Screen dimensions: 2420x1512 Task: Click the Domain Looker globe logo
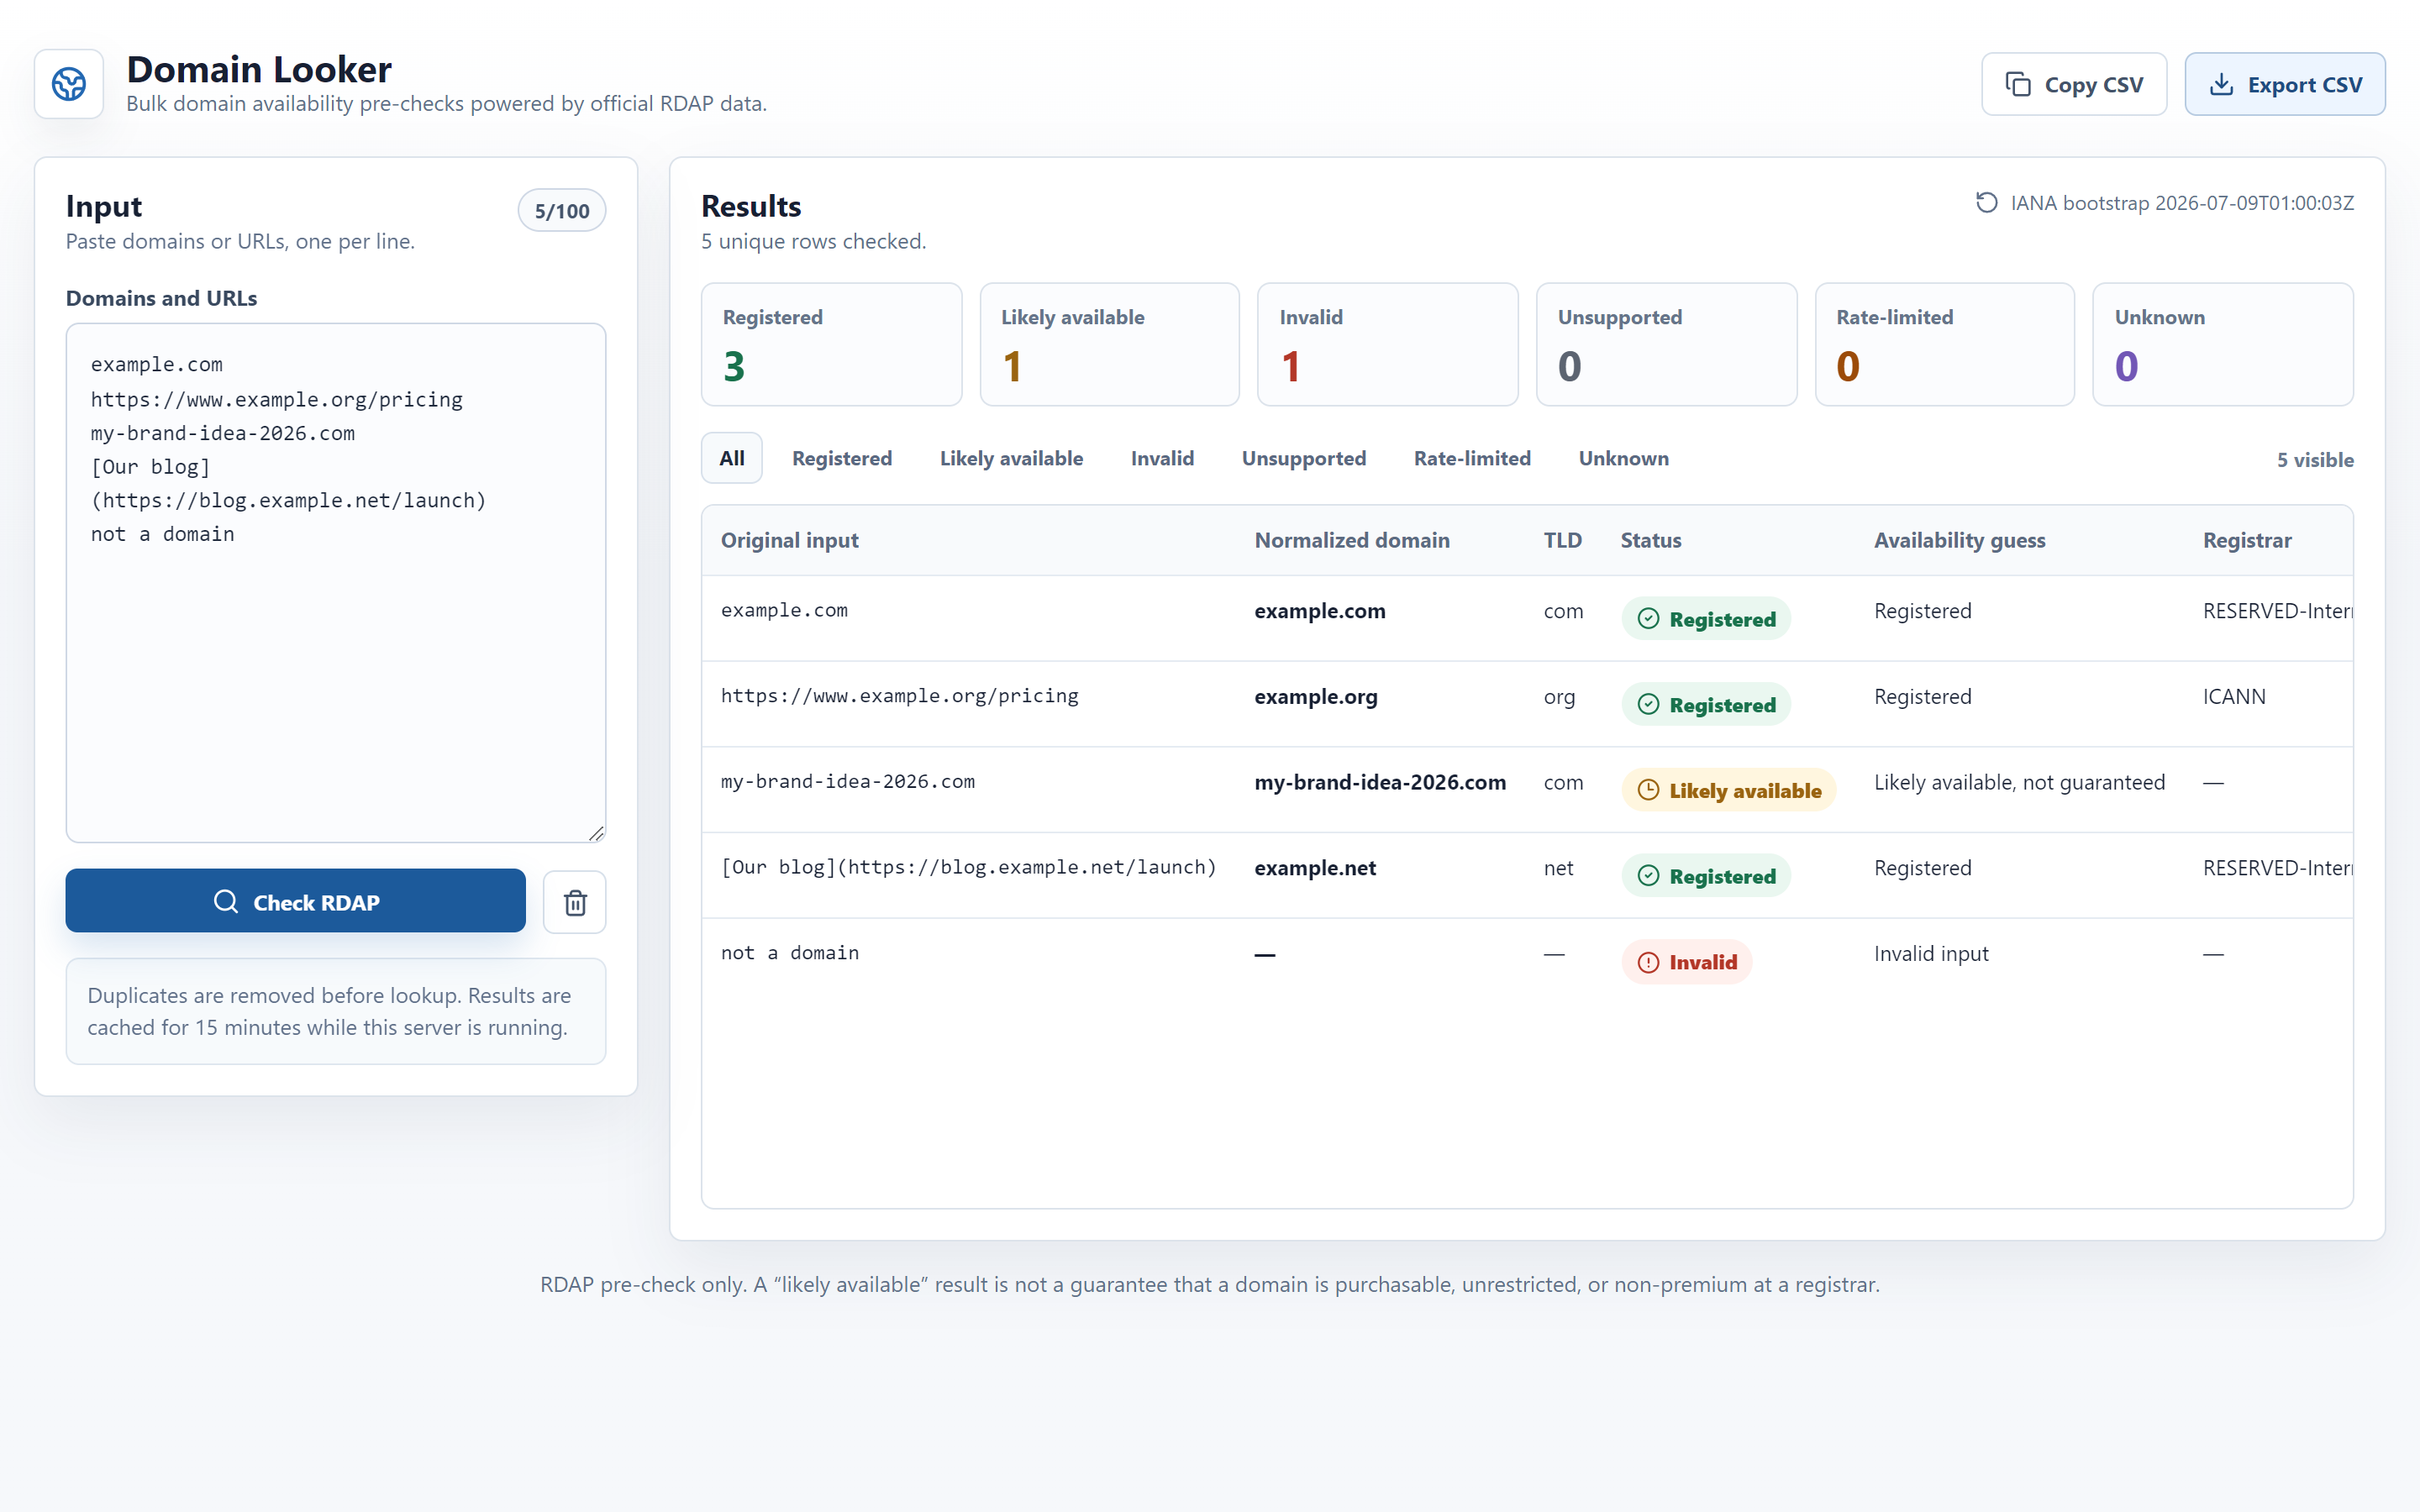coord(69,84)
